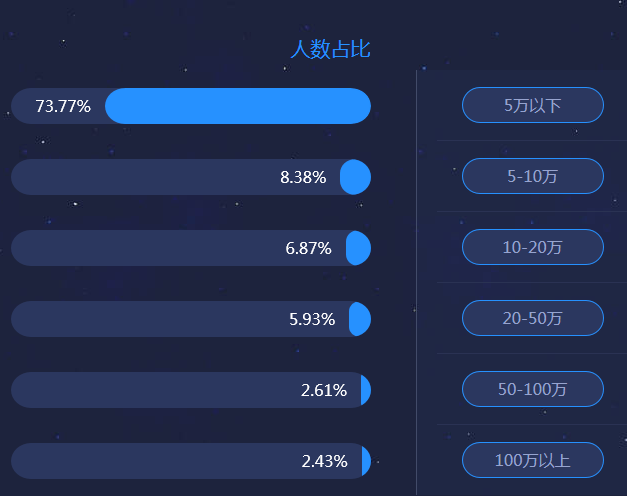Choose the 10-20万 range button
The width and height of the screenshot is (627, 496).
pyautogui.click(x=533, y=247)
